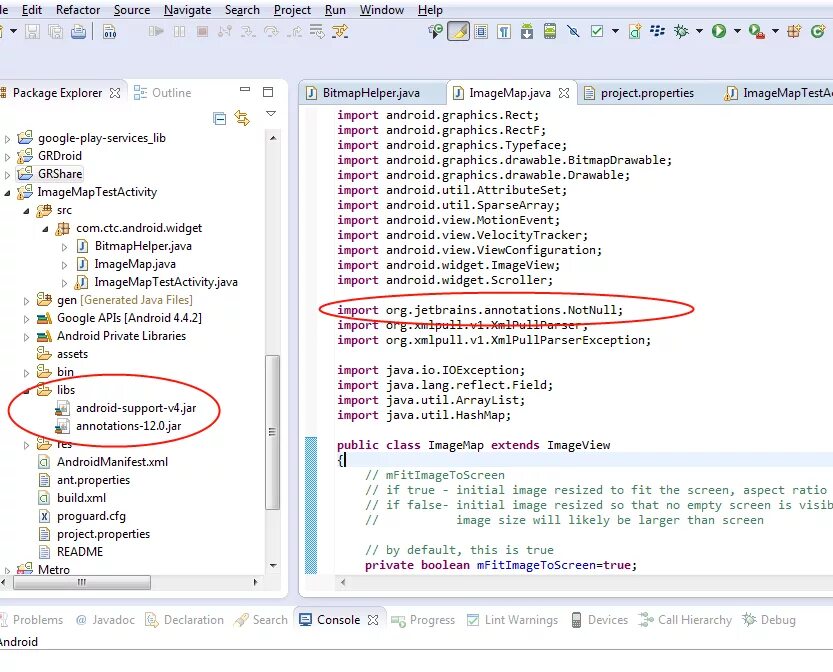
Task: Click the New Android project wizard icon
Action: (x=635, y=31)
